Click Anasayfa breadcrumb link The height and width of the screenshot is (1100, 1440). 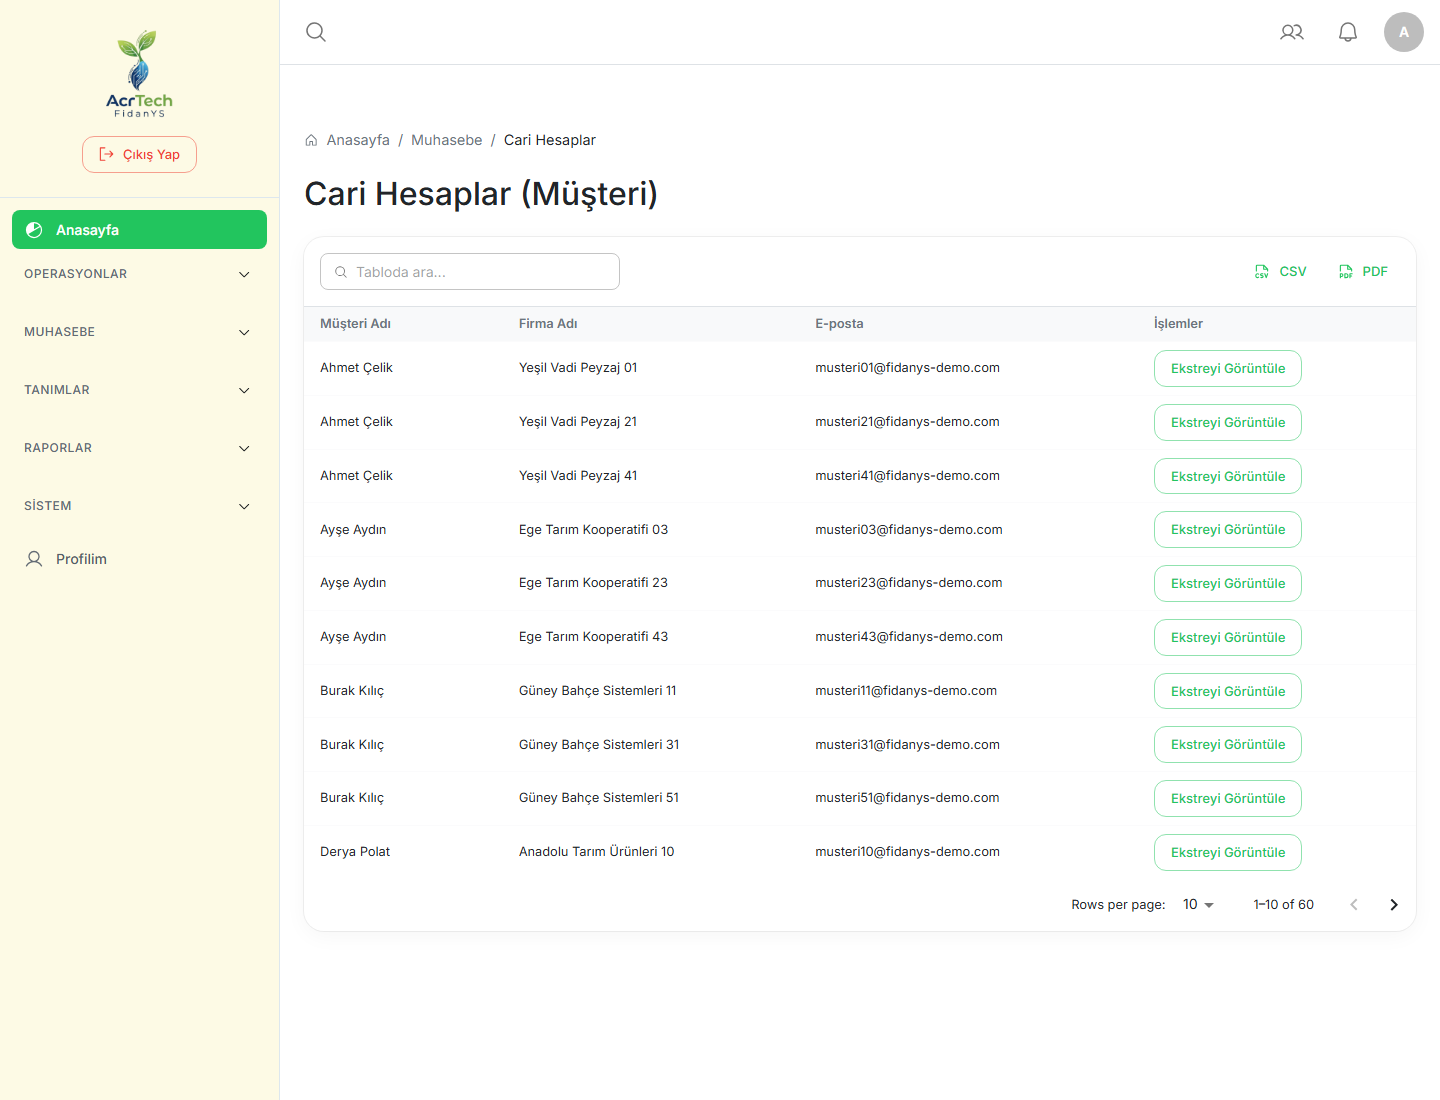click(358, 140)
